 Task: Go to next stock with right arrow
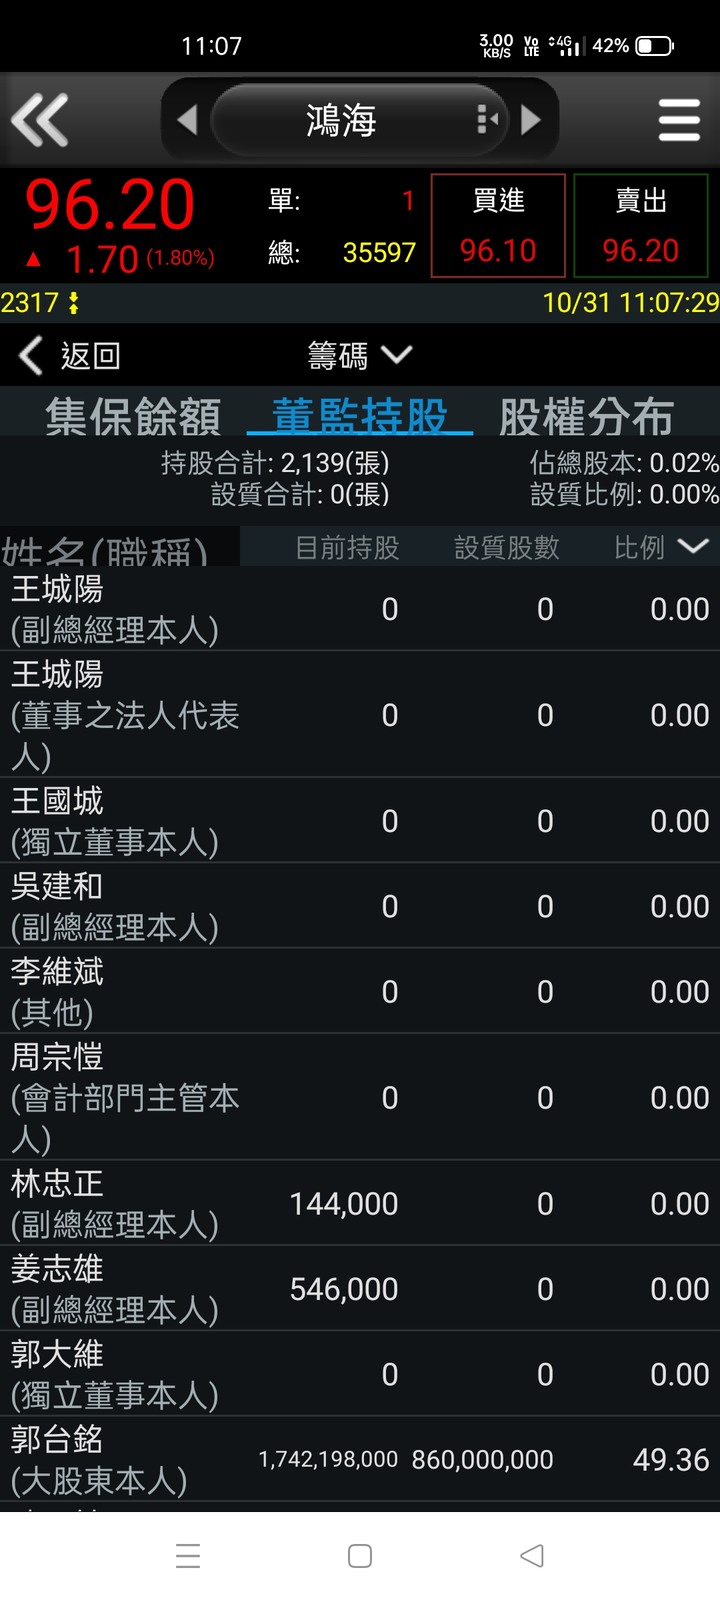(531, 120)
